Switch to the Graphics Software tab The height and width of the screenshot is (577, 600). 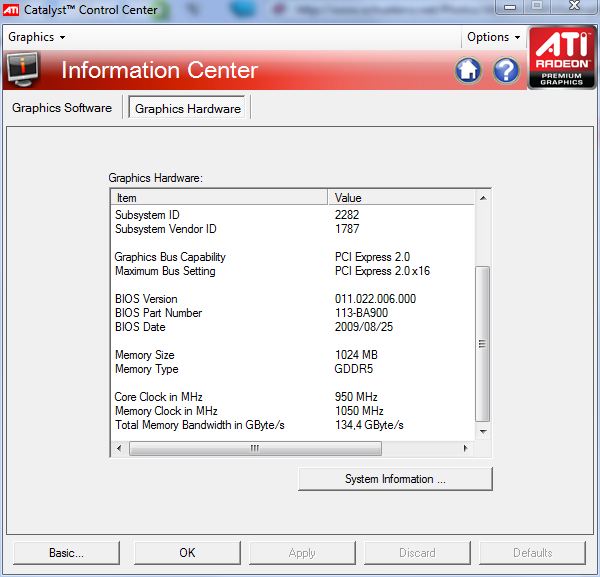point(62,108)
